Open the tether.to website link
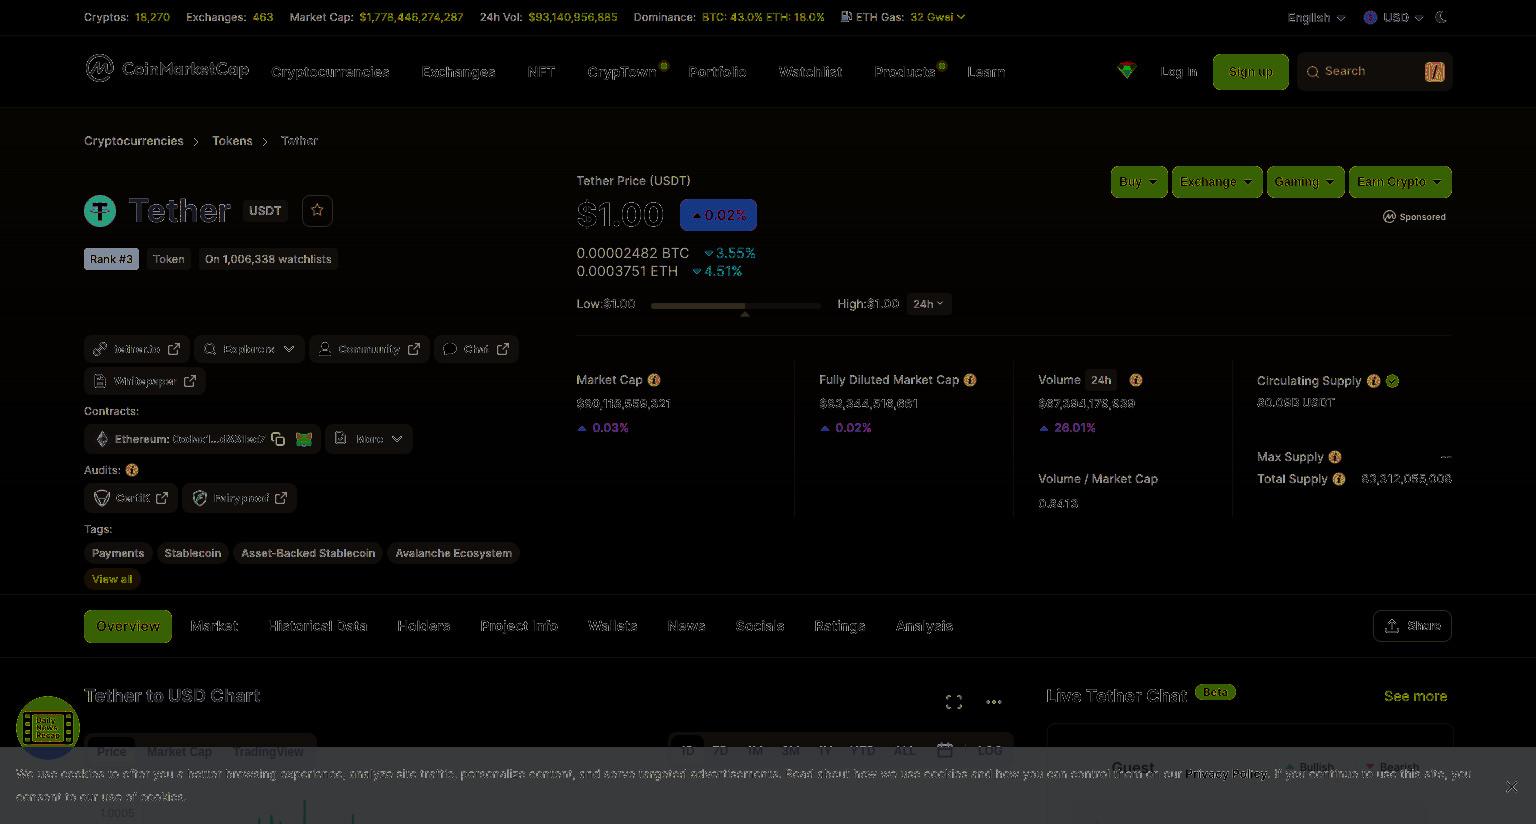Screen dimensions: 1536x824 [137, 349]
